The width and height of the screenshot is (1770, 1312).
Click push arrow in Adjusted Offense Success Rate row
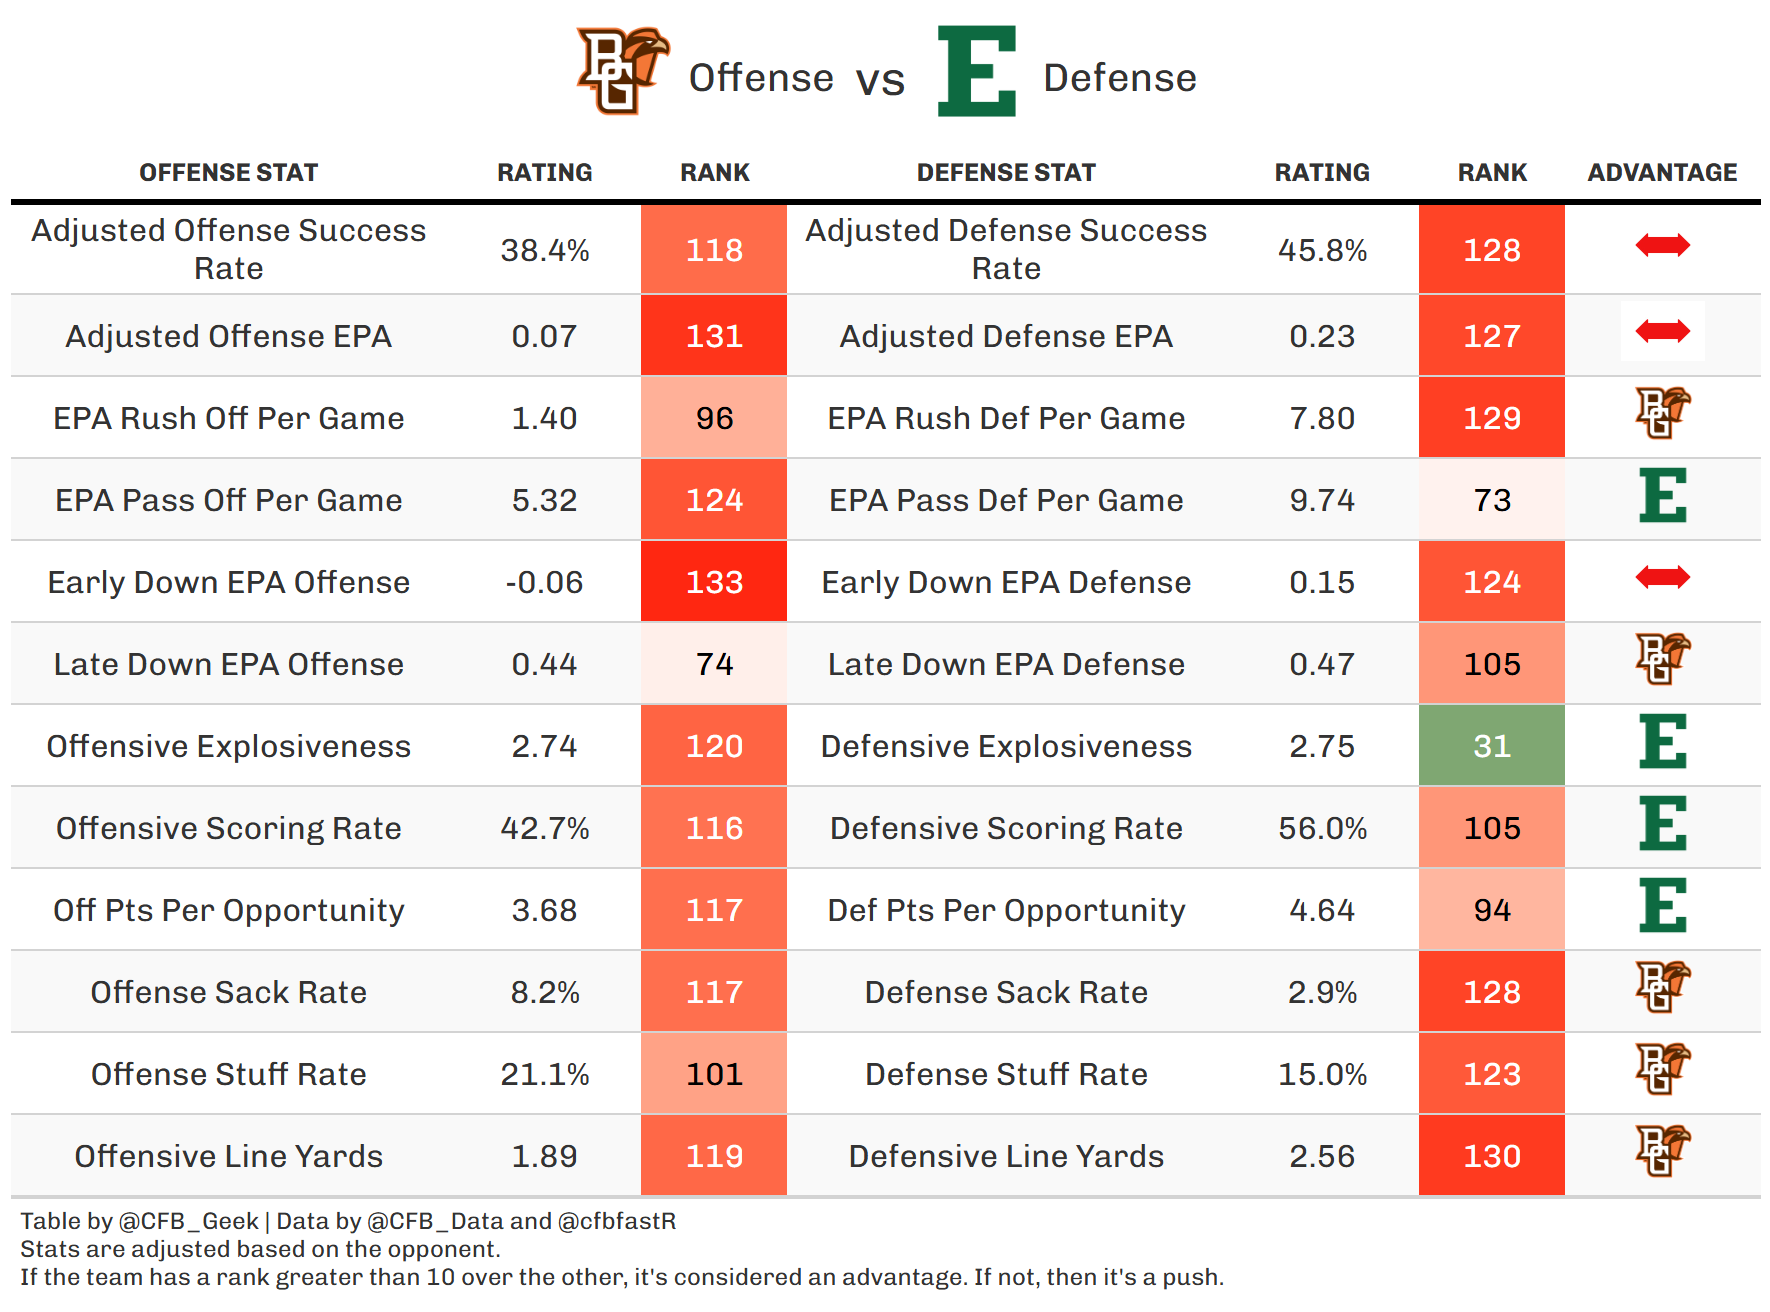(x=1662, y=245)
